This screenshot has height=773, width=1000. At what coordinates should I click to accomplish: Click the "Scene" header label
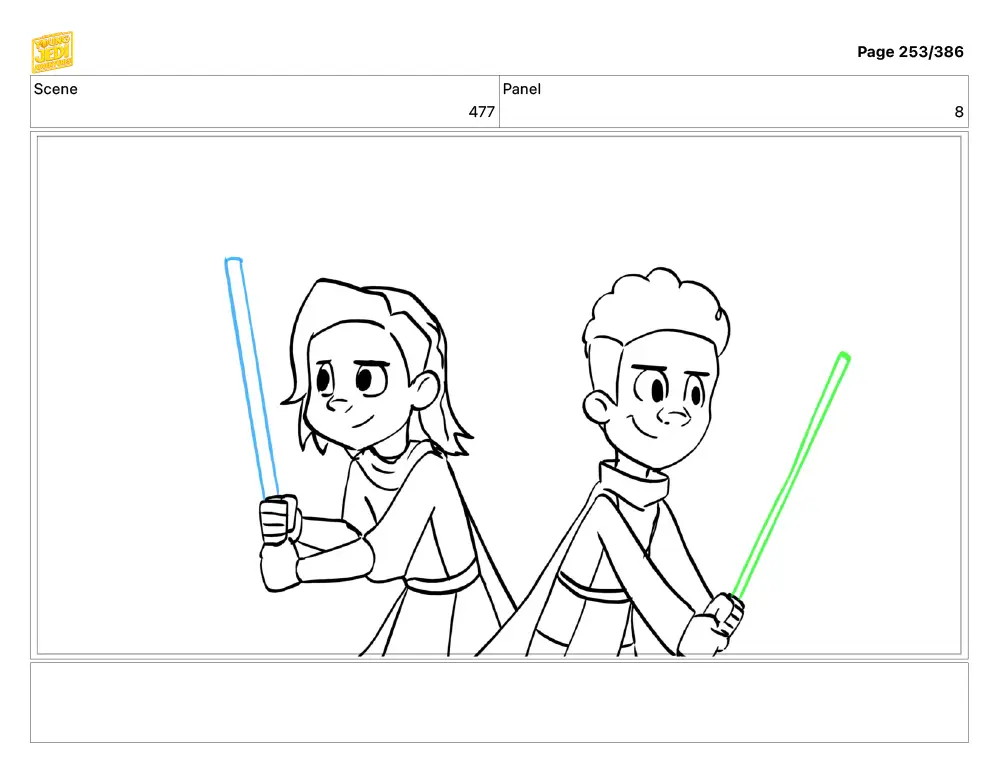(55, 89)
